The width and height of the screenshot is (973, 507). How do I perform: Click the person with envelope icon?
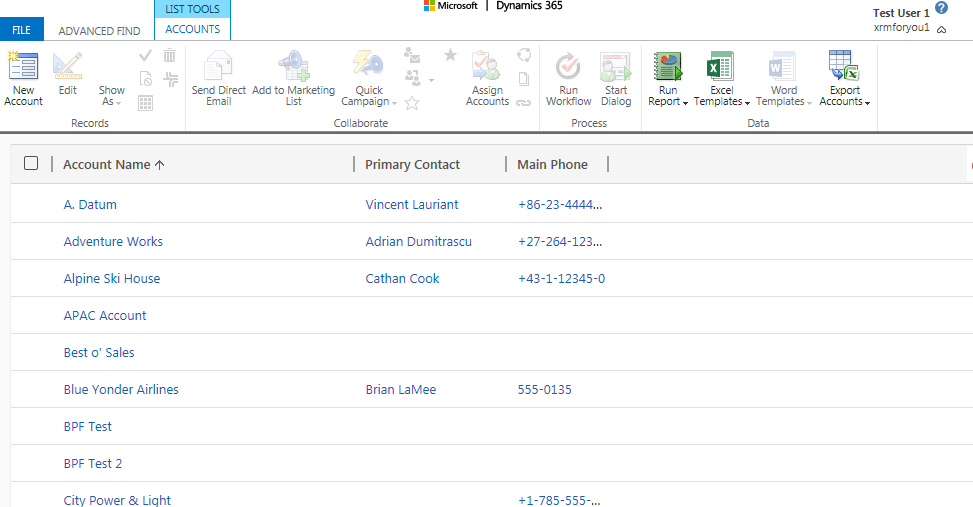pos(412,55)
